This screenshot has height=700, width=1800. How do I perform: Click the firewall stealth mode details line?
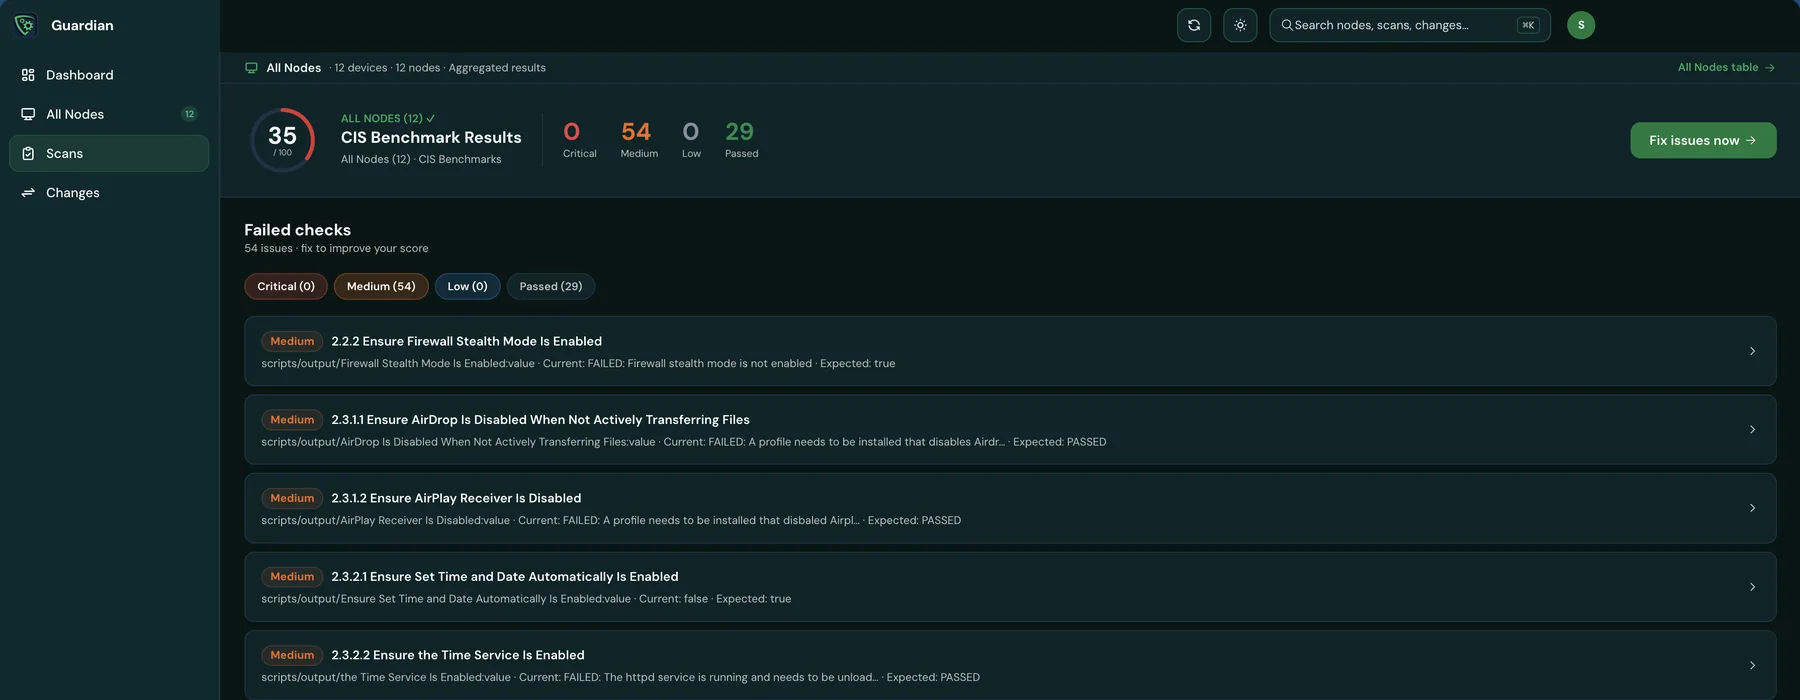coord(578,364)
